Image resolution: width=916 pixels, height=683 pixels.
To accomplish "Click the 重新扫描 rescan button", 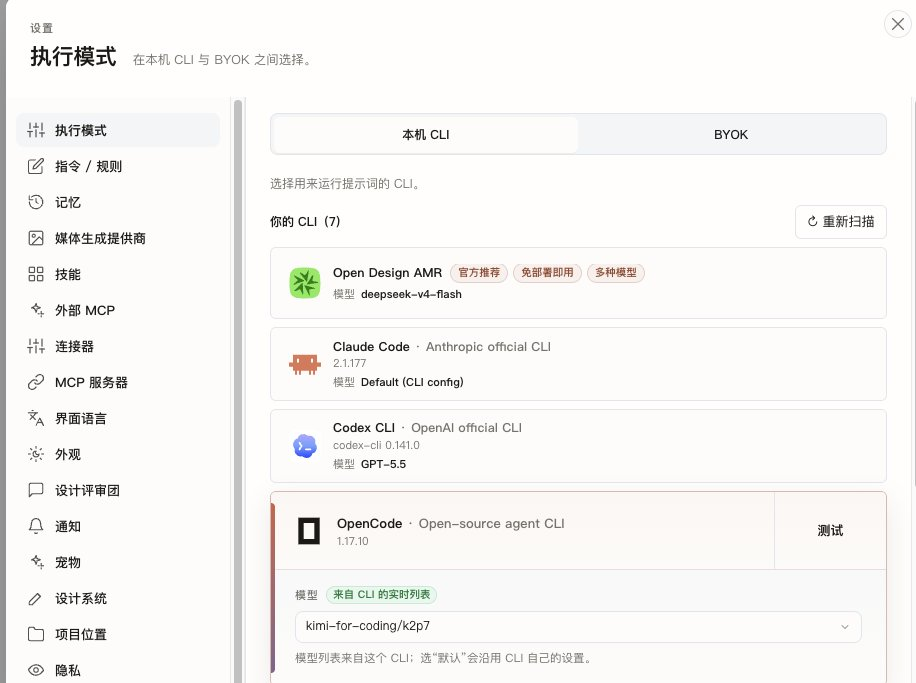I will coord(841,221).
